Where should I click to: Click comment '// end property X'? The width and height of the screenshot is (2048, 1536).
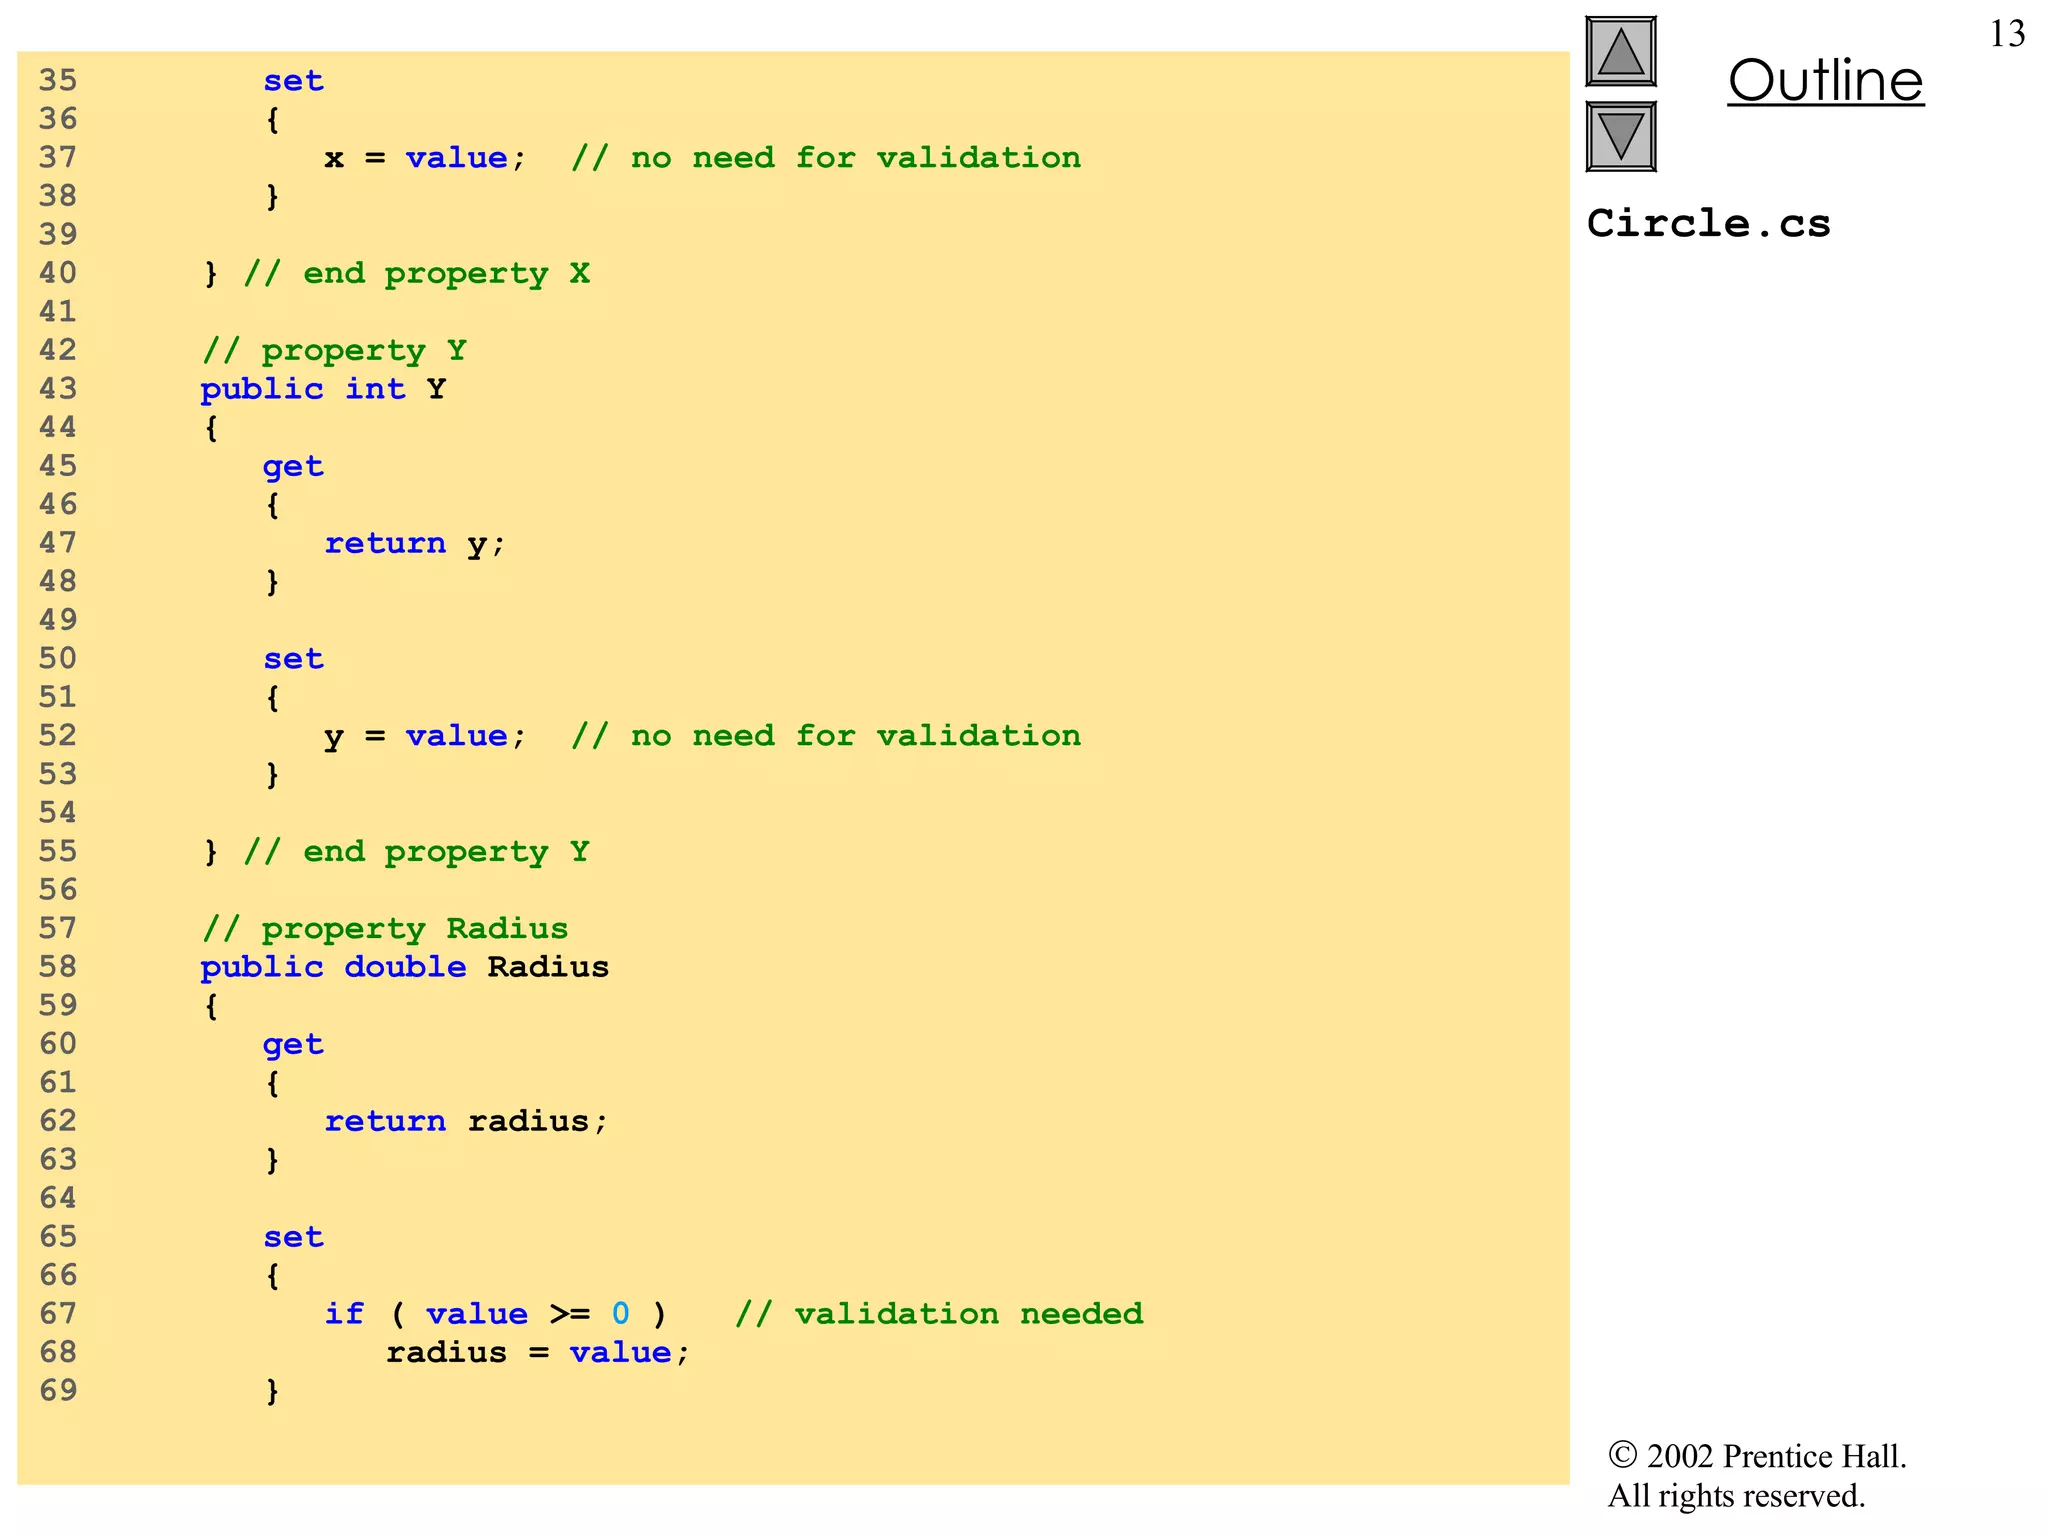coord(417,274)
